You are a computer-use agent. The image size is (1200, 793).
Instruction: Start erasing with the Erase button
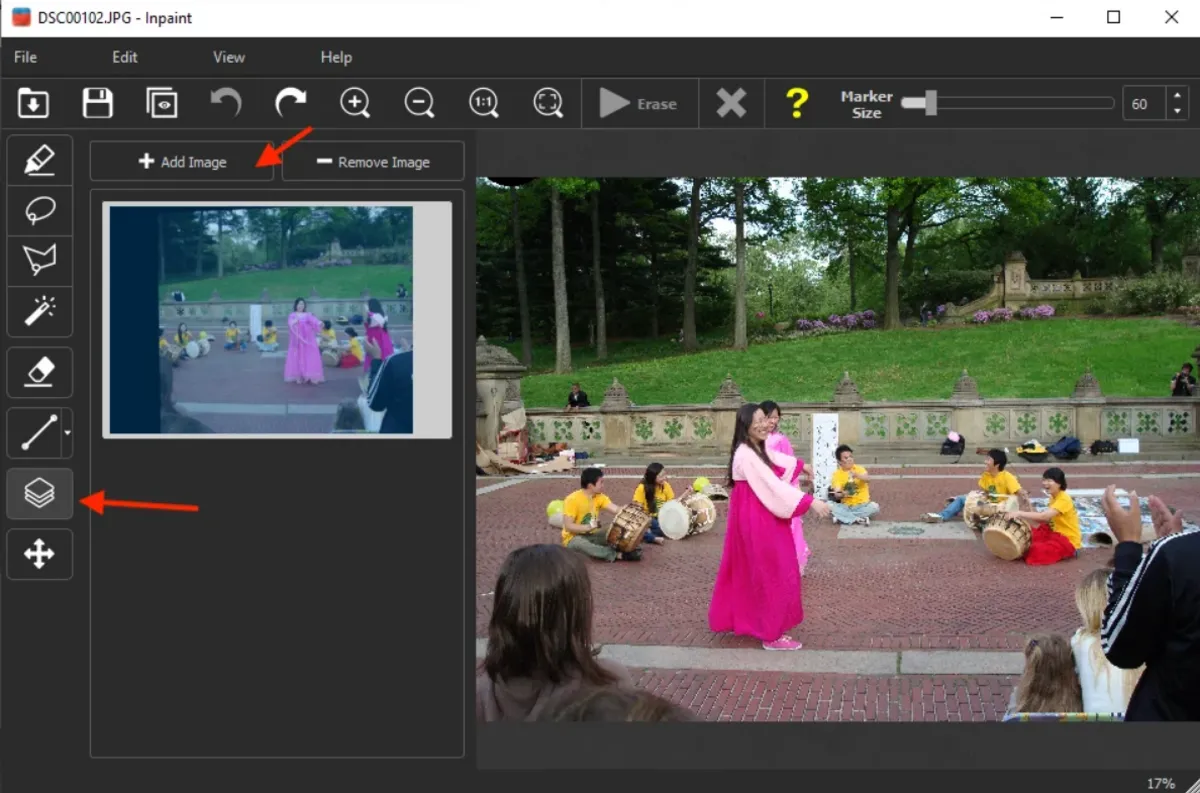[x=639, y=103]
